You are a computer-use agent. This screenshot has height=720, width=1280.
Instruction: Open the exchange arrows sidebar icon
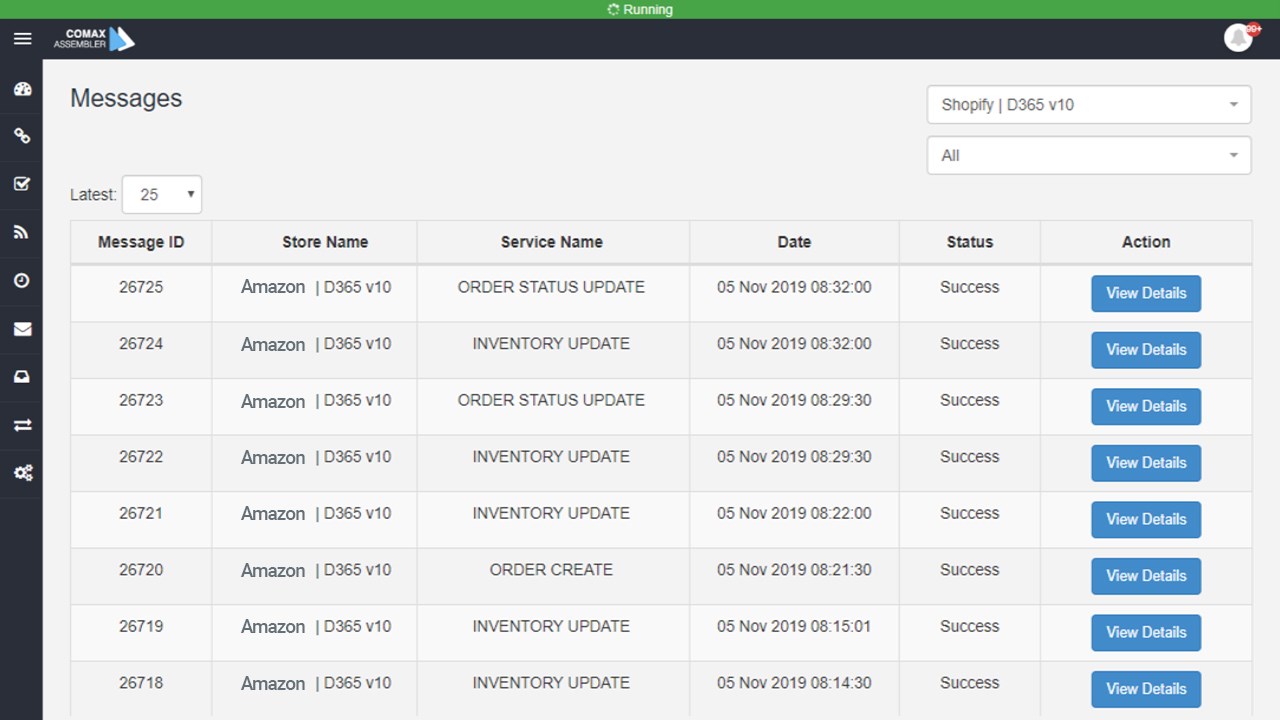coord(22,425)
